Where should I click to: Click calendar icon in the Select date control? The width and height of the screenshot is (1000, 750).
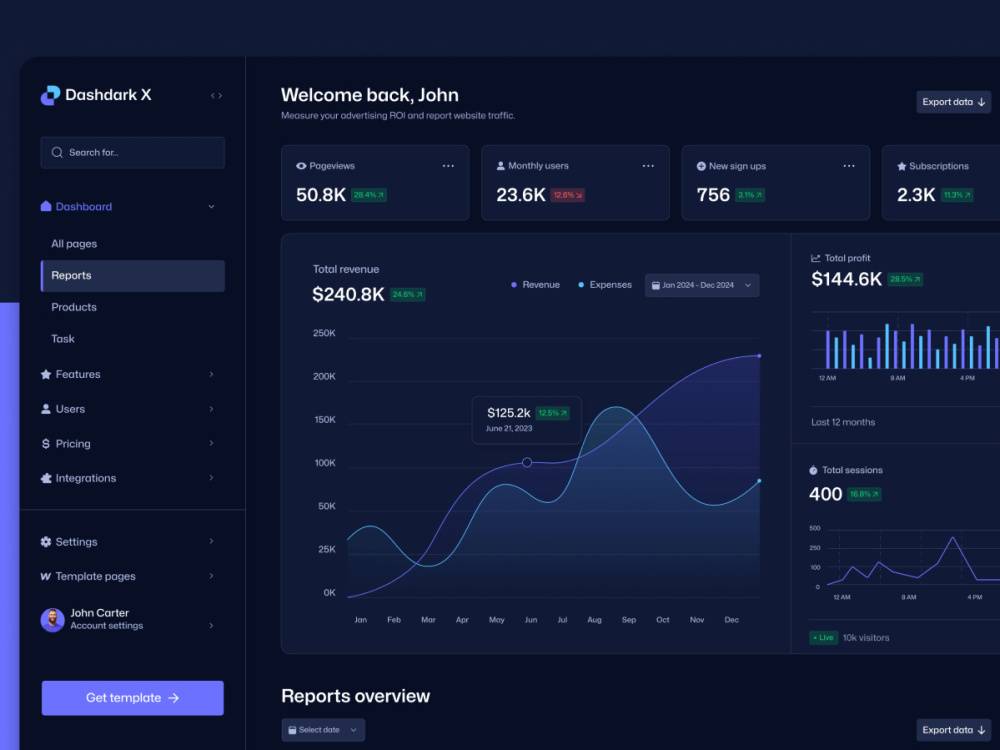pos(292,730)
